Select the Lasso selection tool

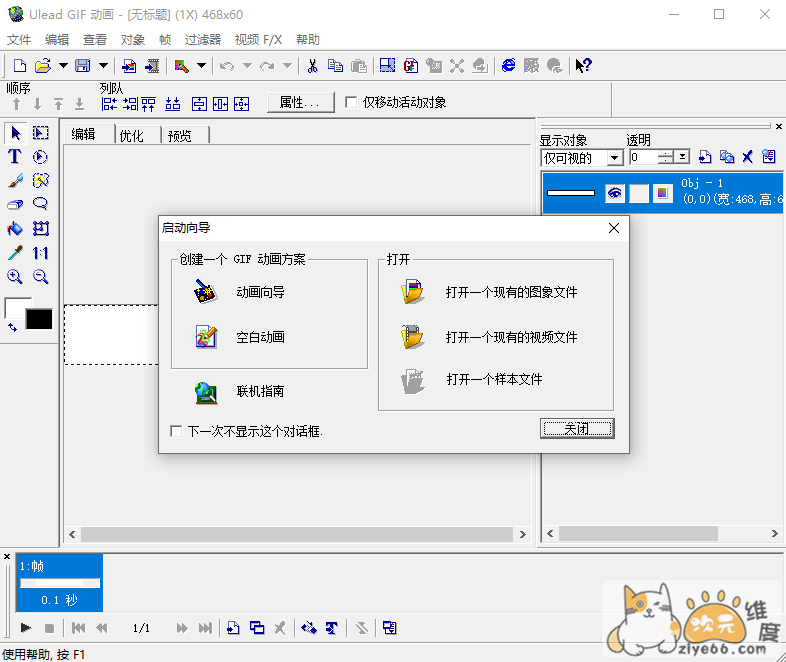[40, 204]
